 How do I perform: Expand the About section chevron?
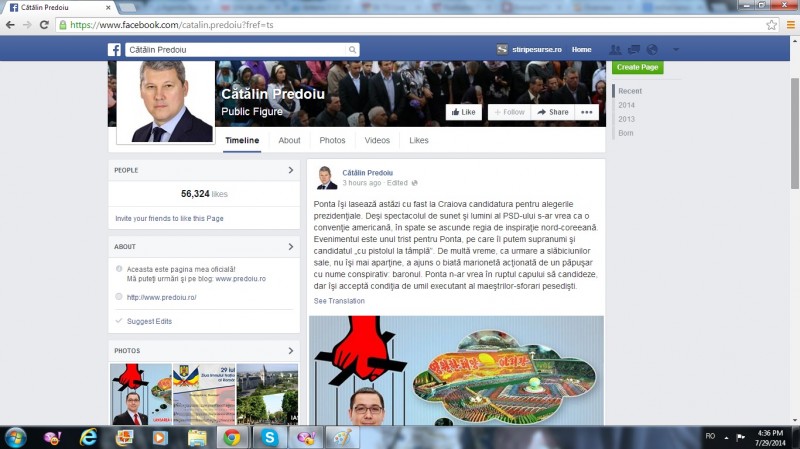point(290,246)
